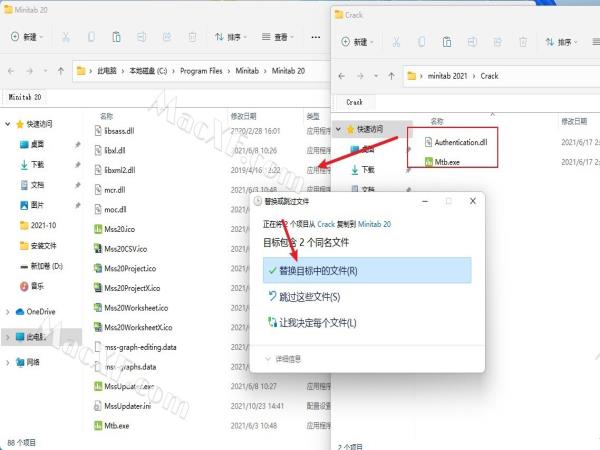Select libxl.dll file
This screenshot has width=600, height=450.
[x=114, y=150]
